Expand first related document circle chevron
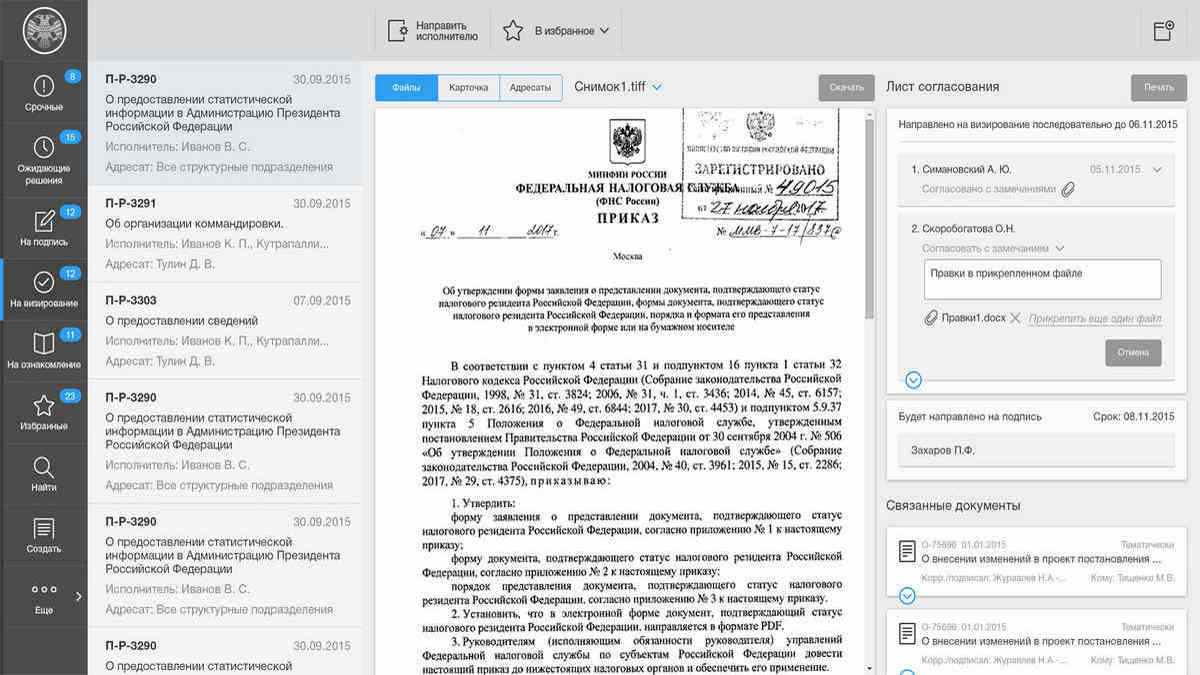 tap(907, 596)
